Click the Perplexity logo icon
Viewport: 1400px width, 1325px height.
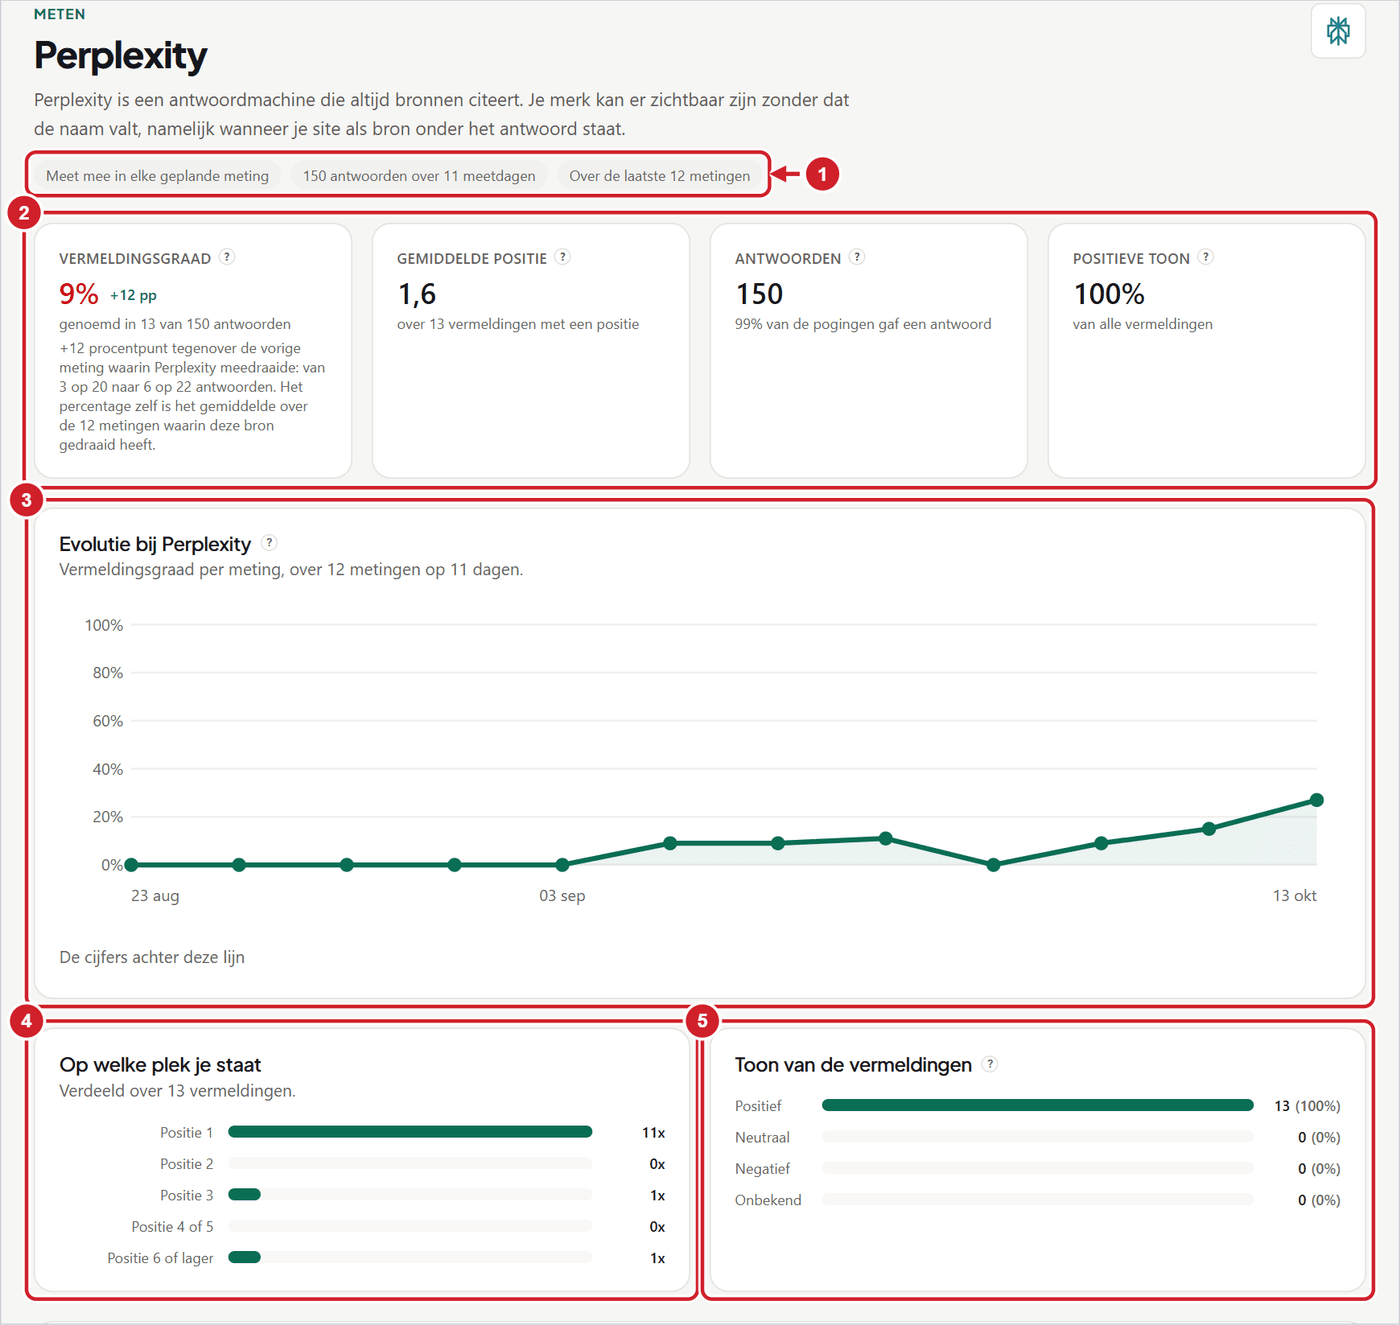tap(1338, 31)
